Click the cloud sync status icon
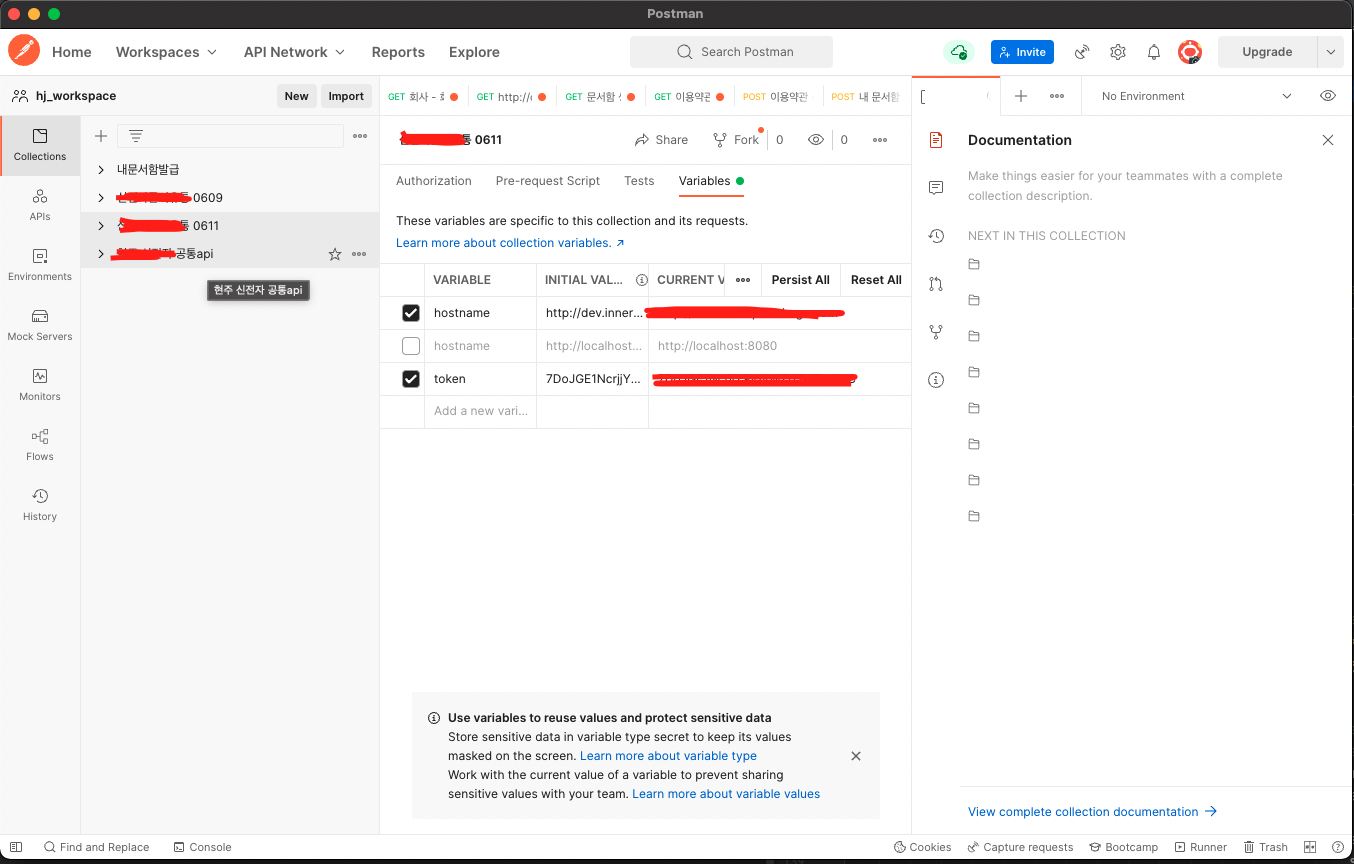 pyautogui.click(x=959, y=52)
